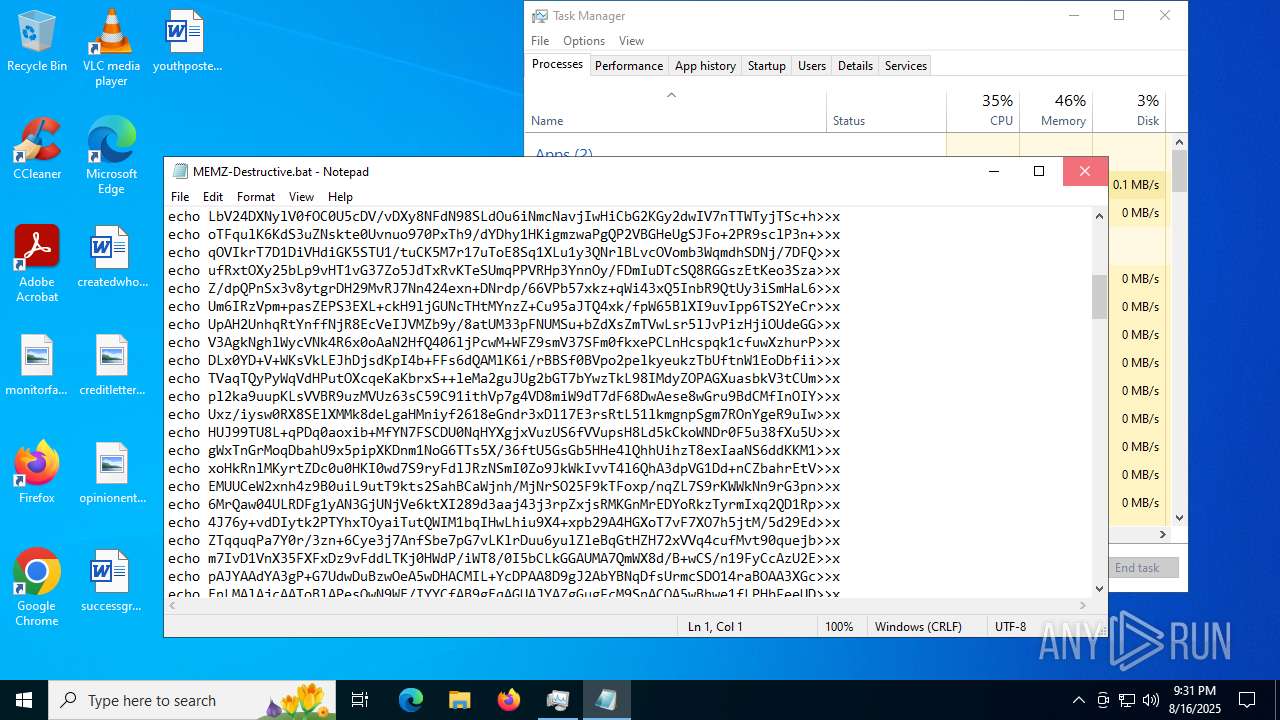Select the Processes tab
Image resolution: width=1280 pixels, height=720 pixels.
point(557,64)
